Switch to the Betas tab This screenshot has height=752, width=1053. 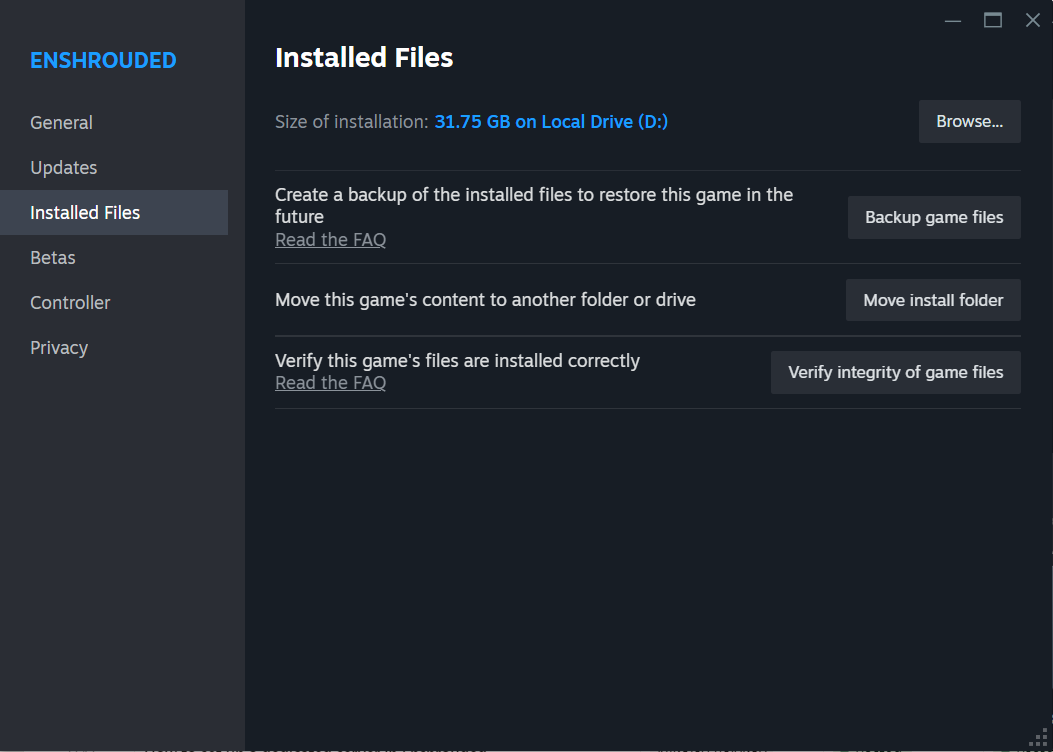(x=52, y=257)
